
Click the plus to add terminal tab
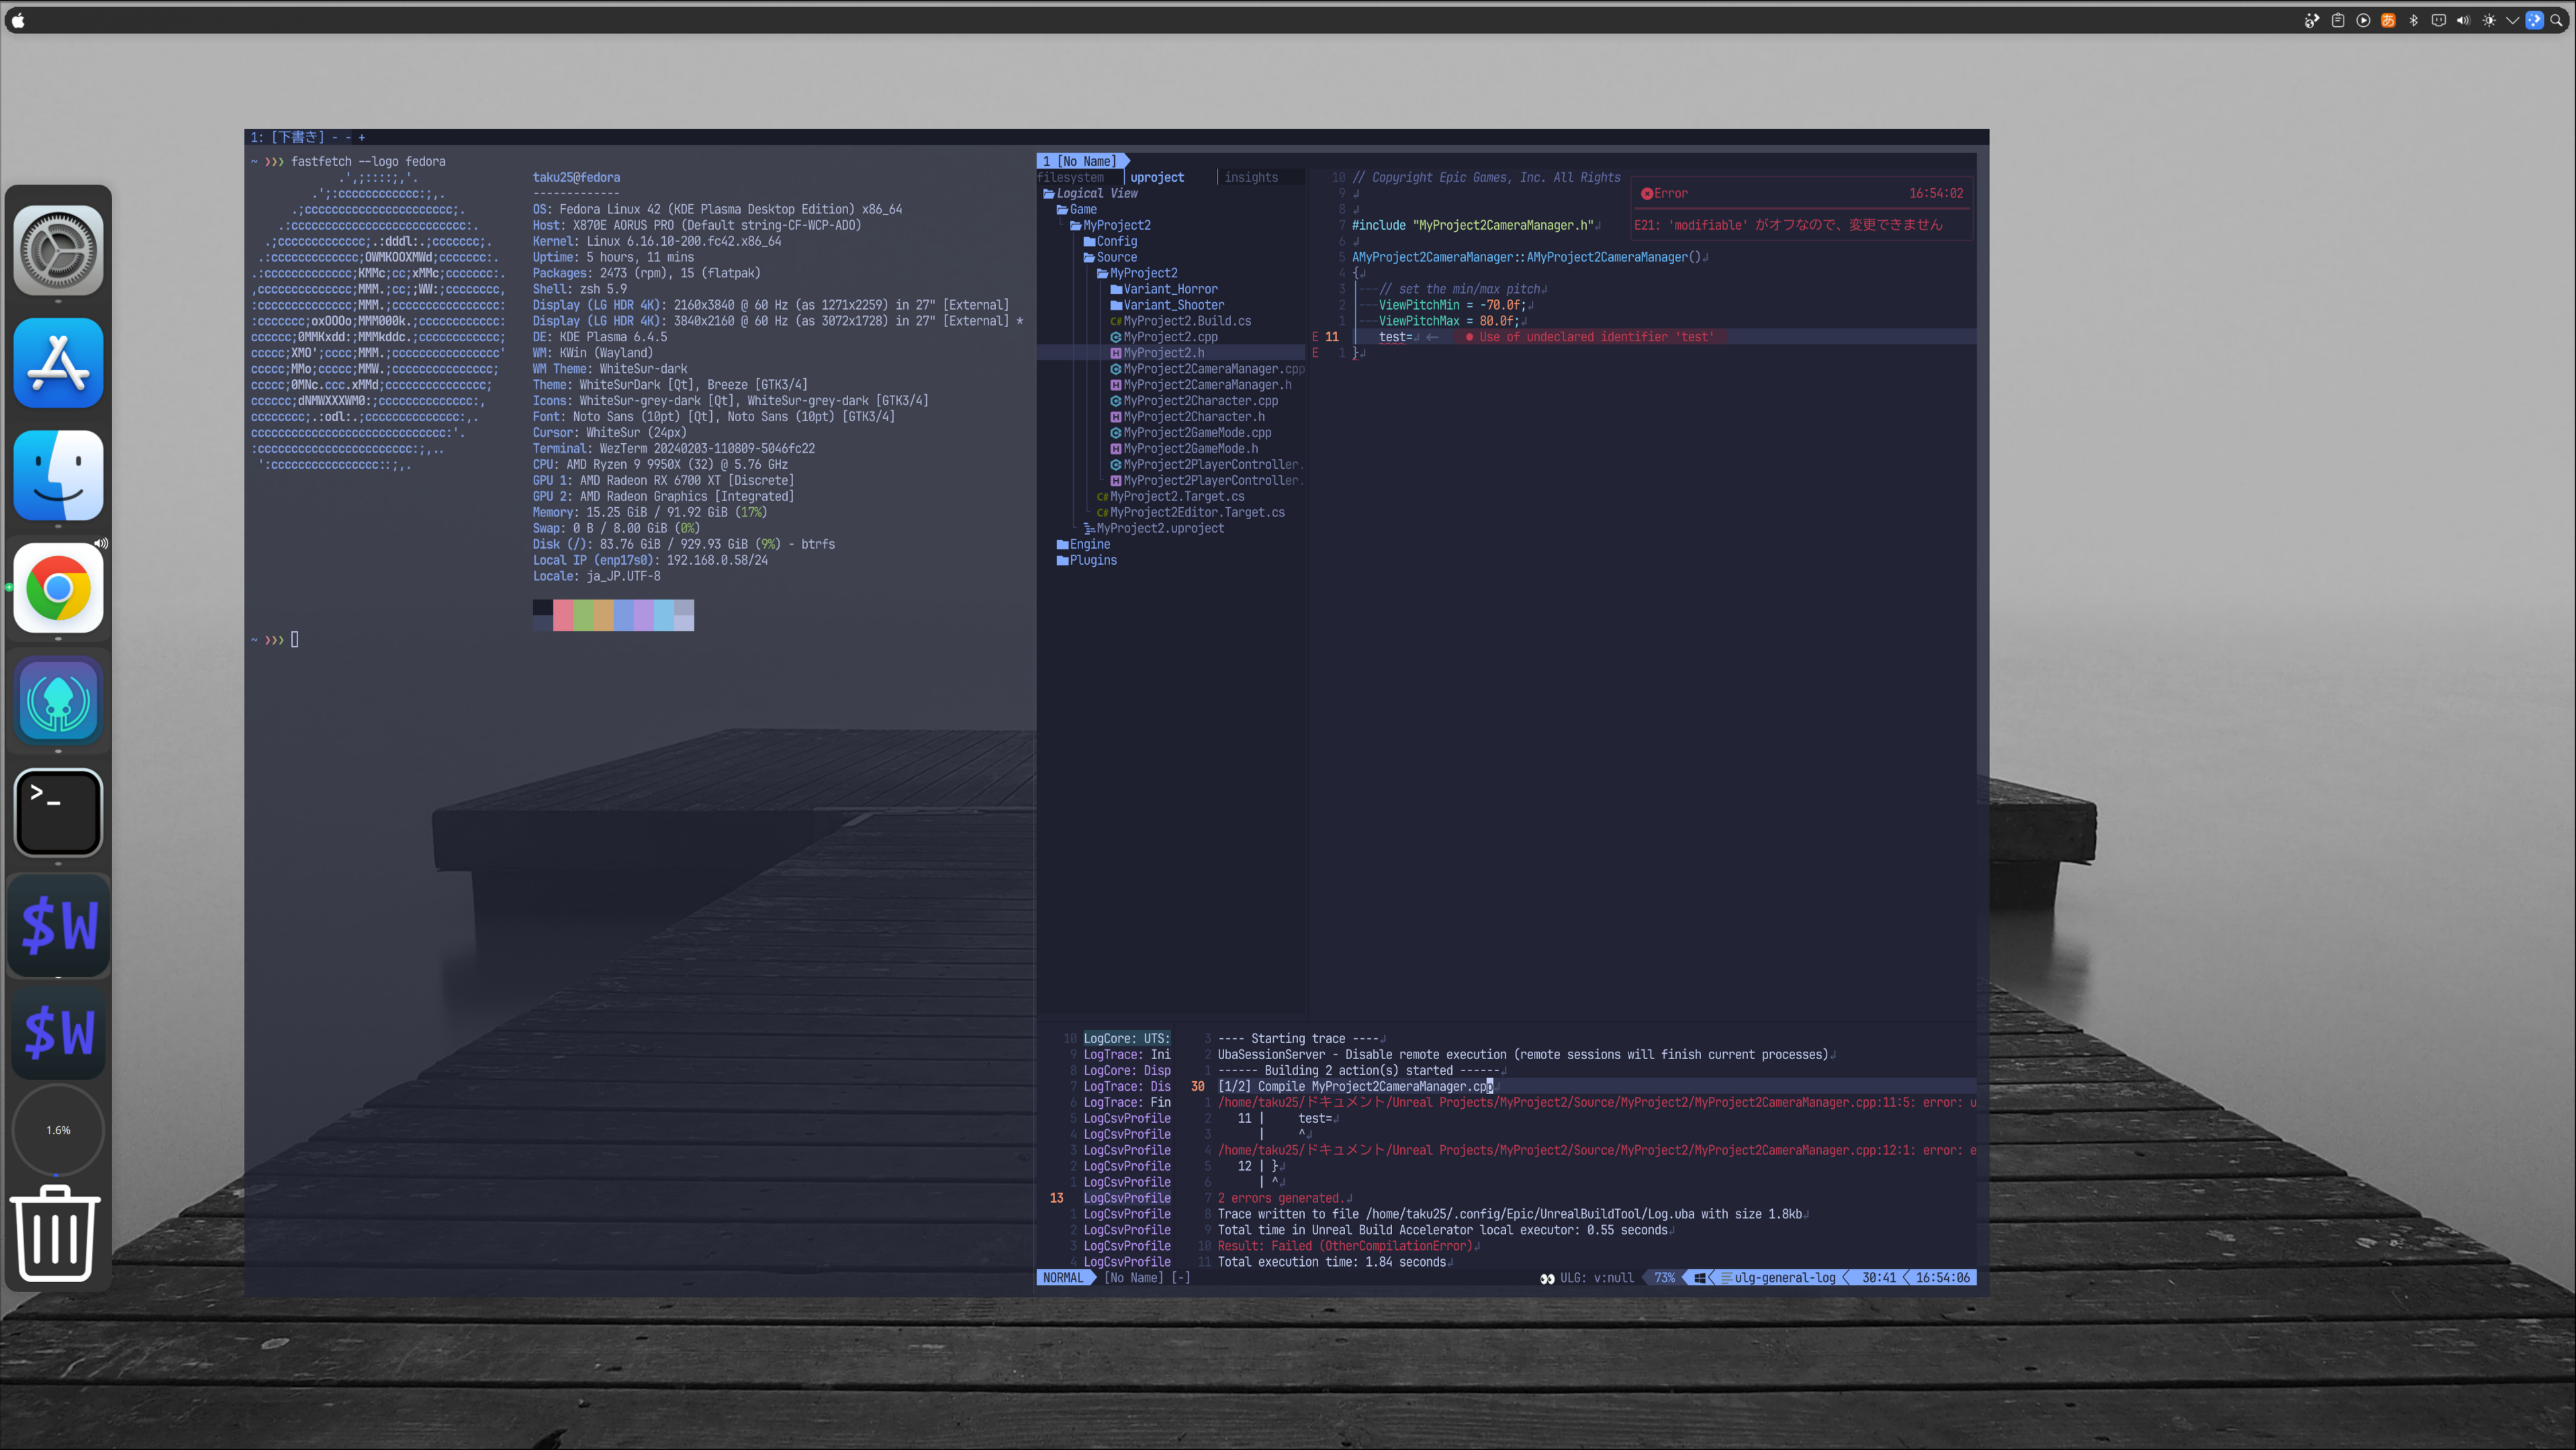(x=361, y=137)
